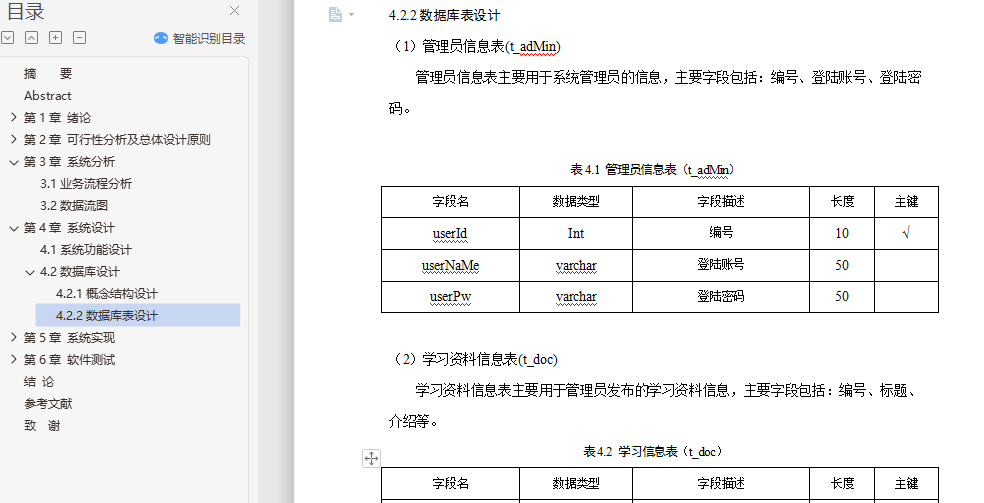Click the document icon beside heading 4.2.2
This screenshot has width=984, height=503.
click(x=336, y=14)
